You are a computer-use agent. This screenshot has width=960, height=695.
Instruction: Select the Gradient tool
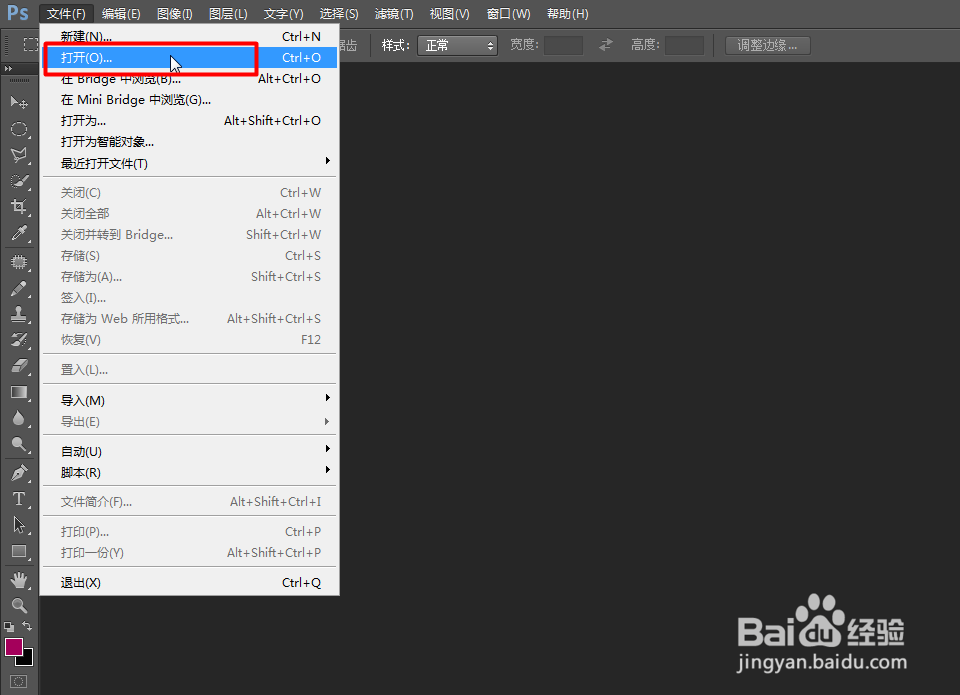[19, 393]
